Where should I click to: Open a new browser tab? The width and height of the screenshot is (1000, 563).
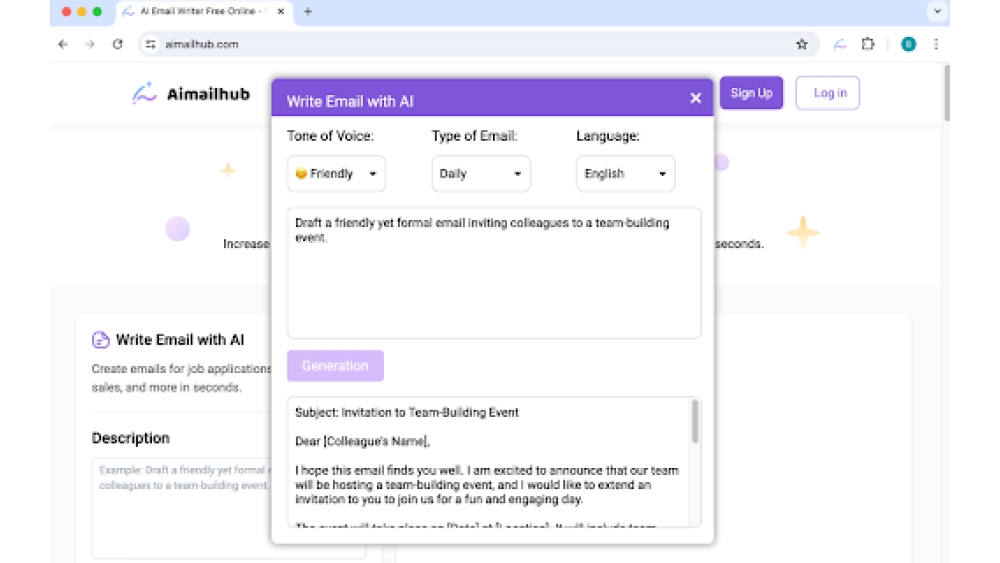[x=308, y=11]
